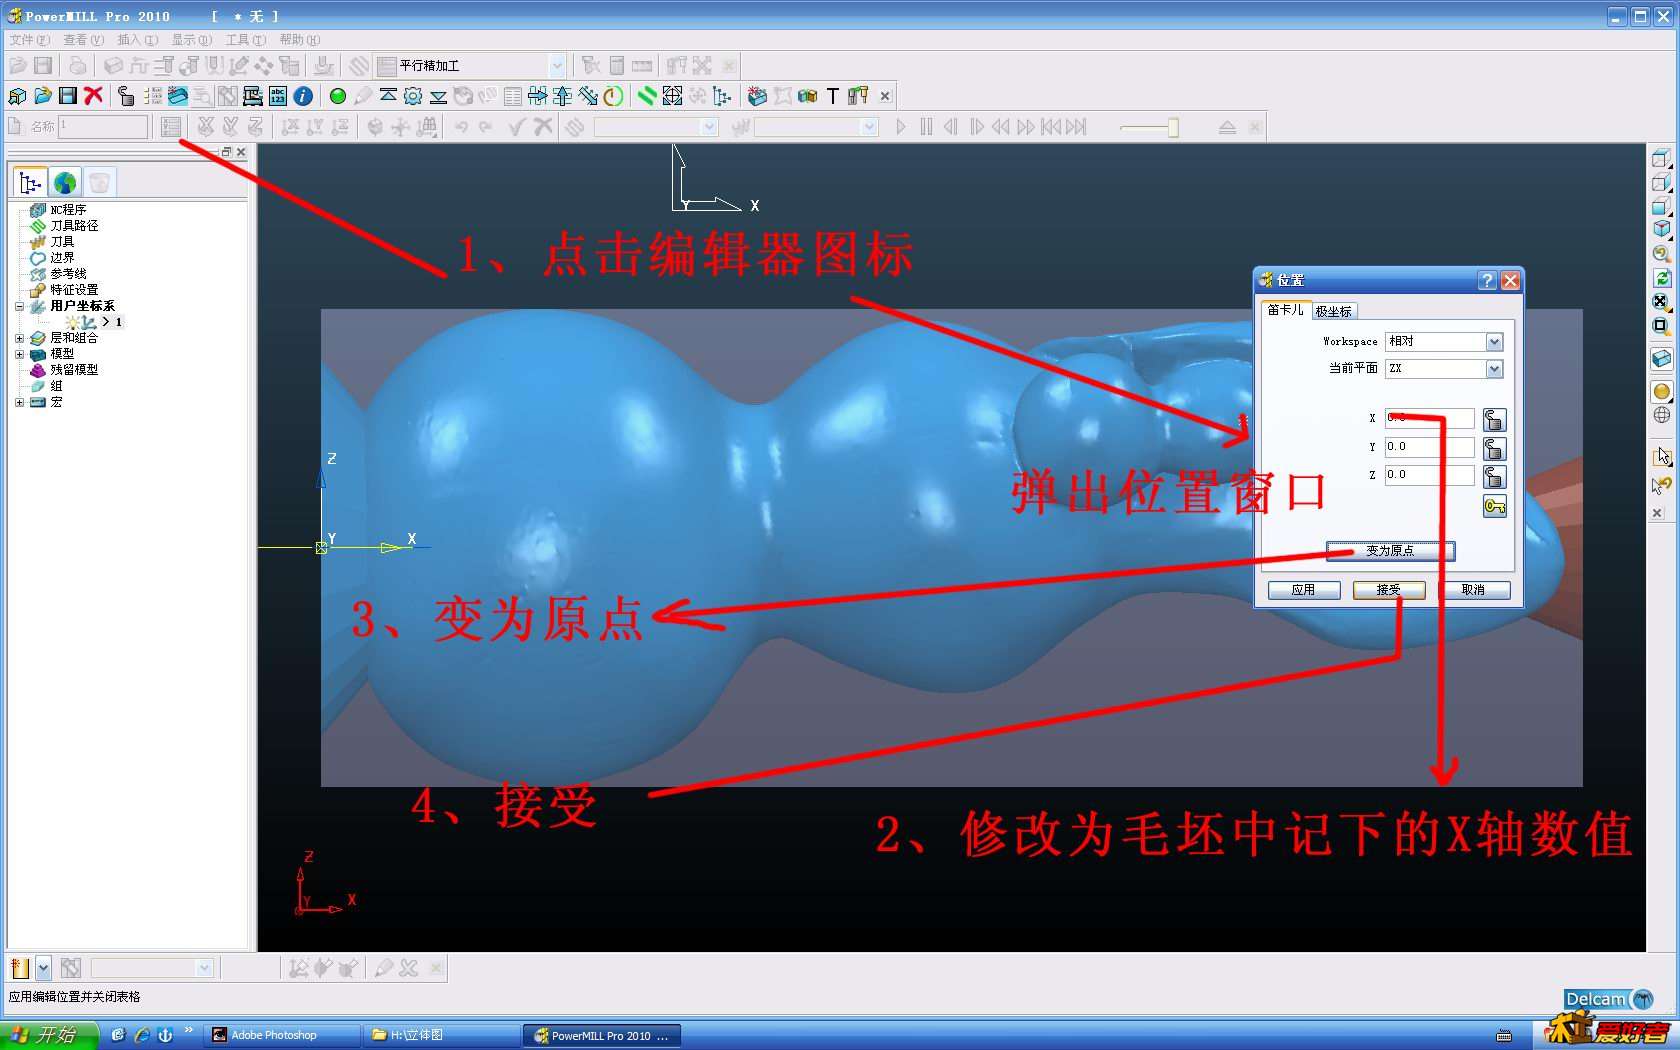Click the save disk icon in main toolbar
The height and width of the screenshot is (1050, 1680).
[68, 95]
